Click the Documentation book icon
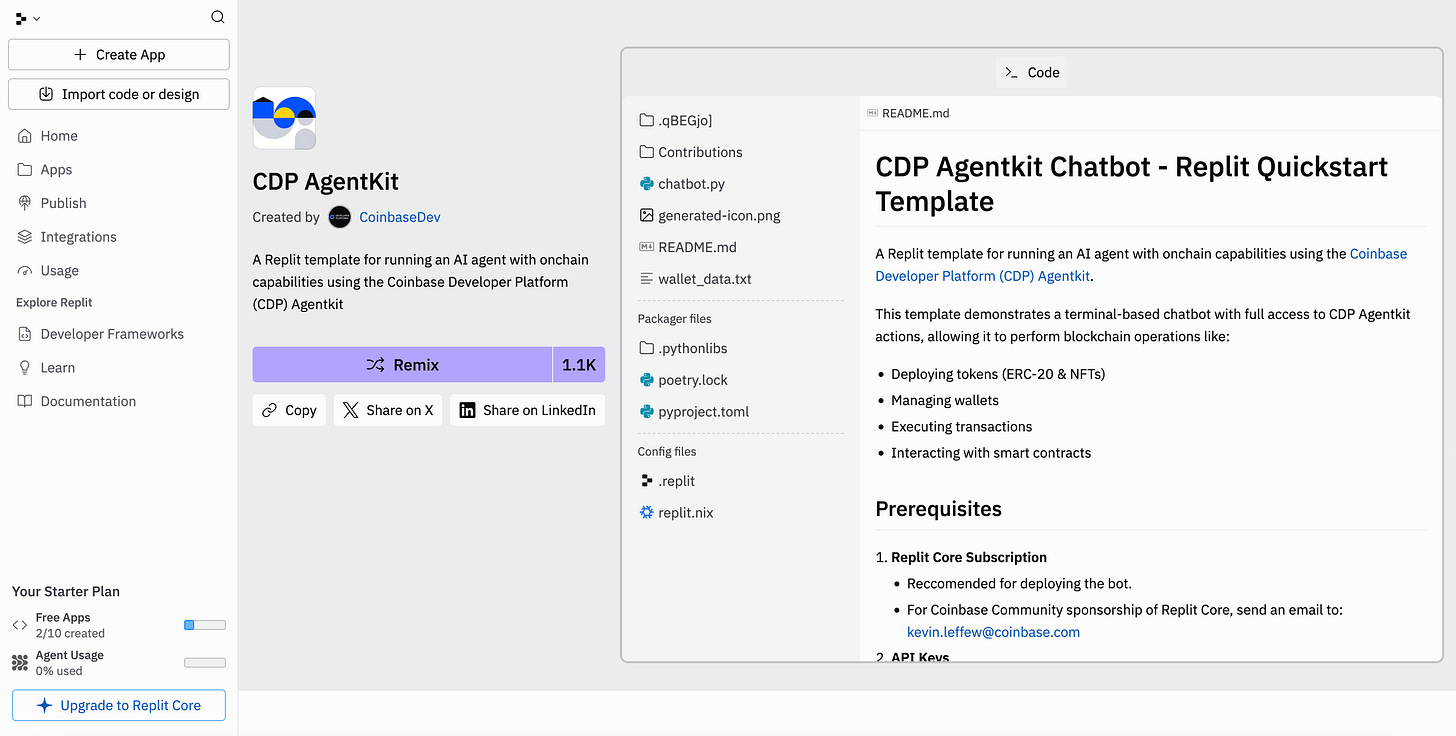 (x=25, y=401)
